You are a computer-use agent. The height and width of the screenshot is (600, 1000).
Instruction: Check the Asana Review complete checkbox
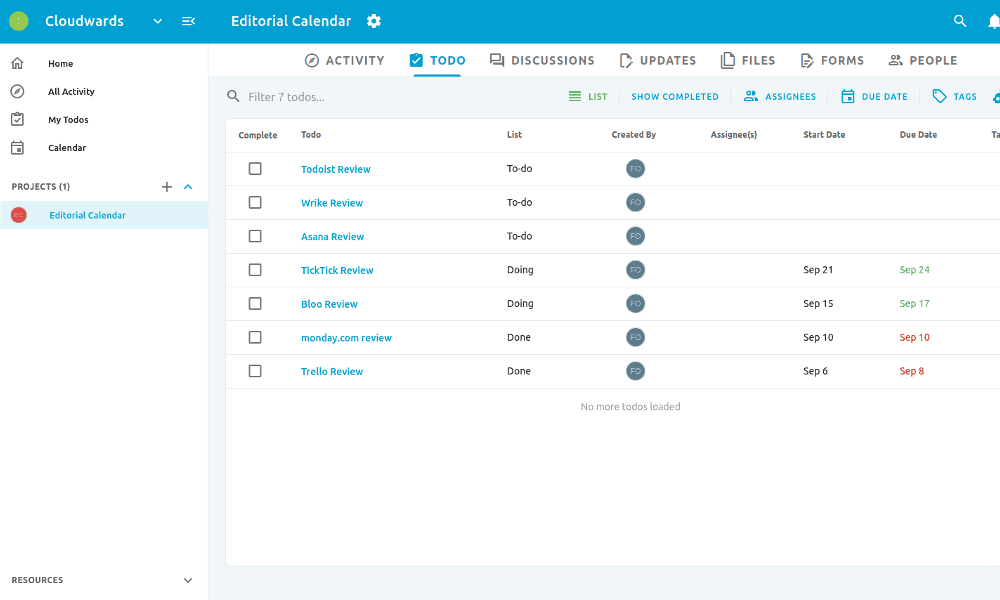point(255,236)
